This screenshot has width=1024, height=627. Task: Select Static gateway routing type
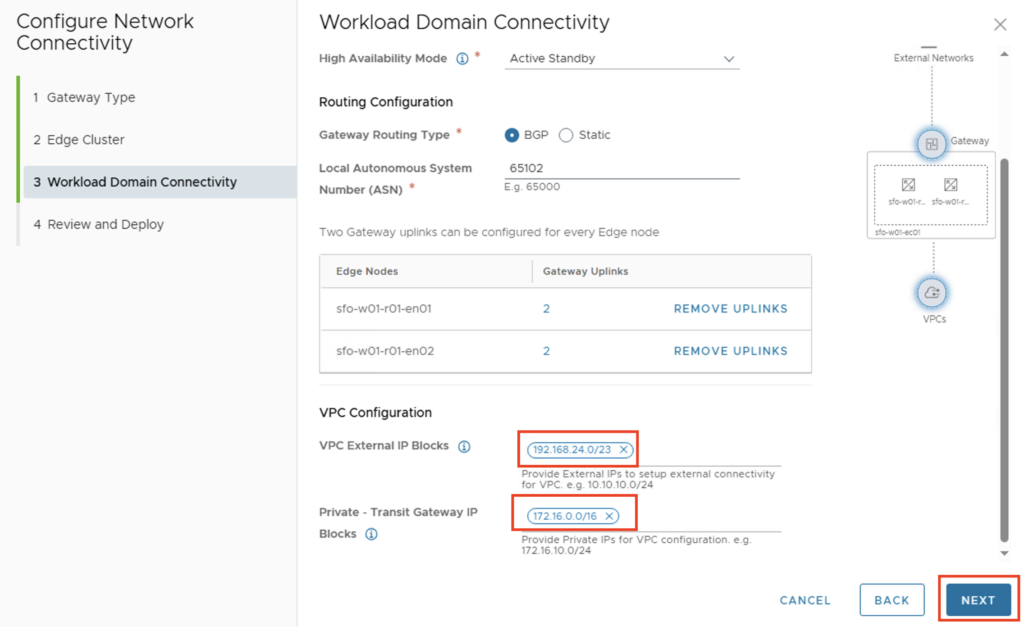coord(566,135)
